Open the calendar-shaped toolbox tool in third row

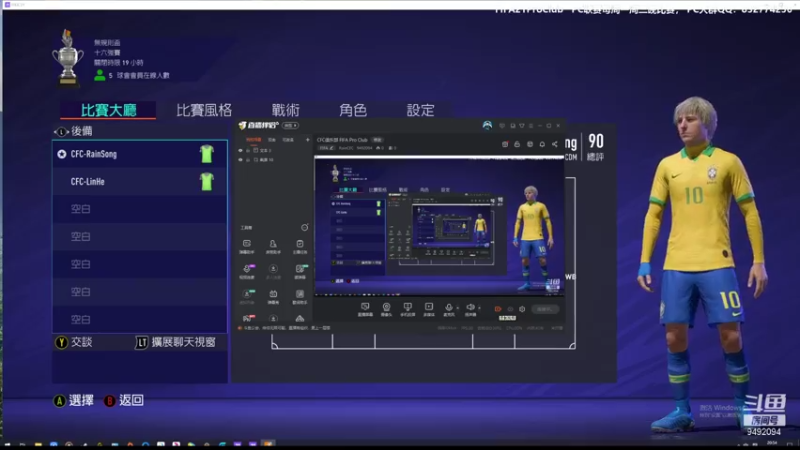click(x=273, y=296)
